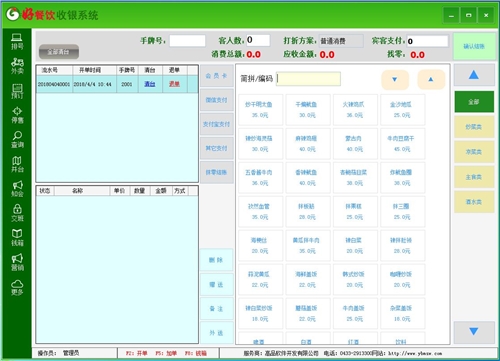Click the 会员卡 payment button

217,76
